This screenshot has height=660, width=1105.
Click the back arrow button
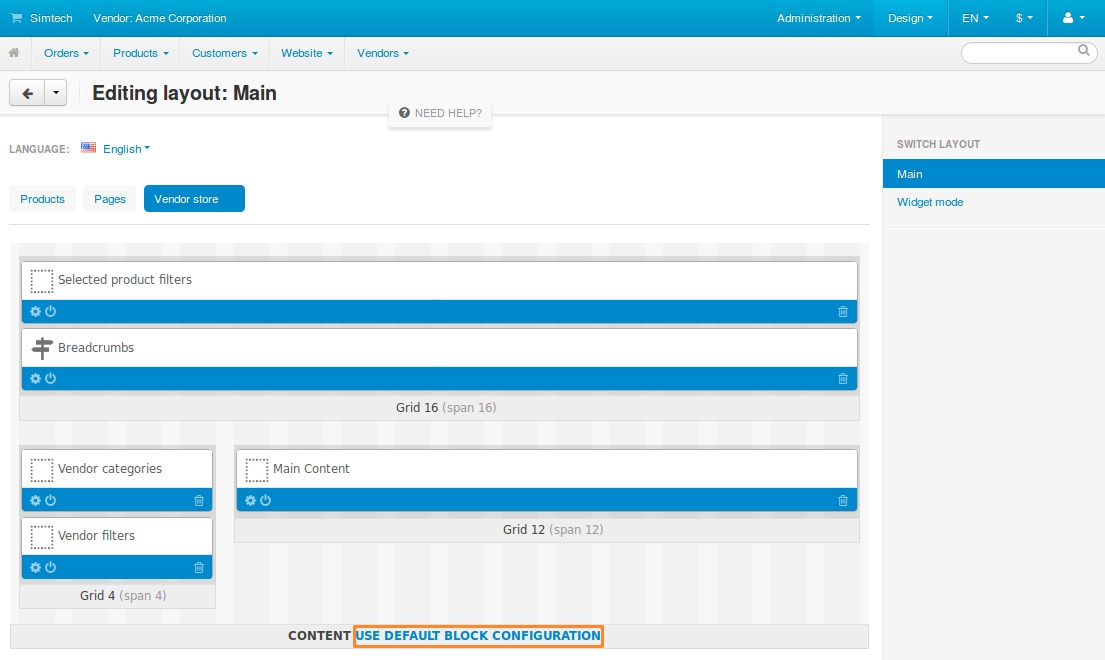click(x=27, y=93)
